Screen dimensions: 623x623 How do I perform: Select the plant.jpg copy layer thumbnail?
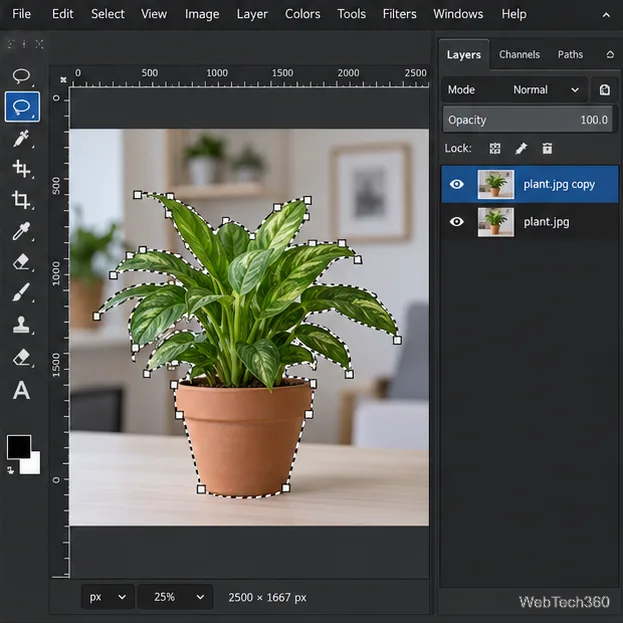(495, 184)
